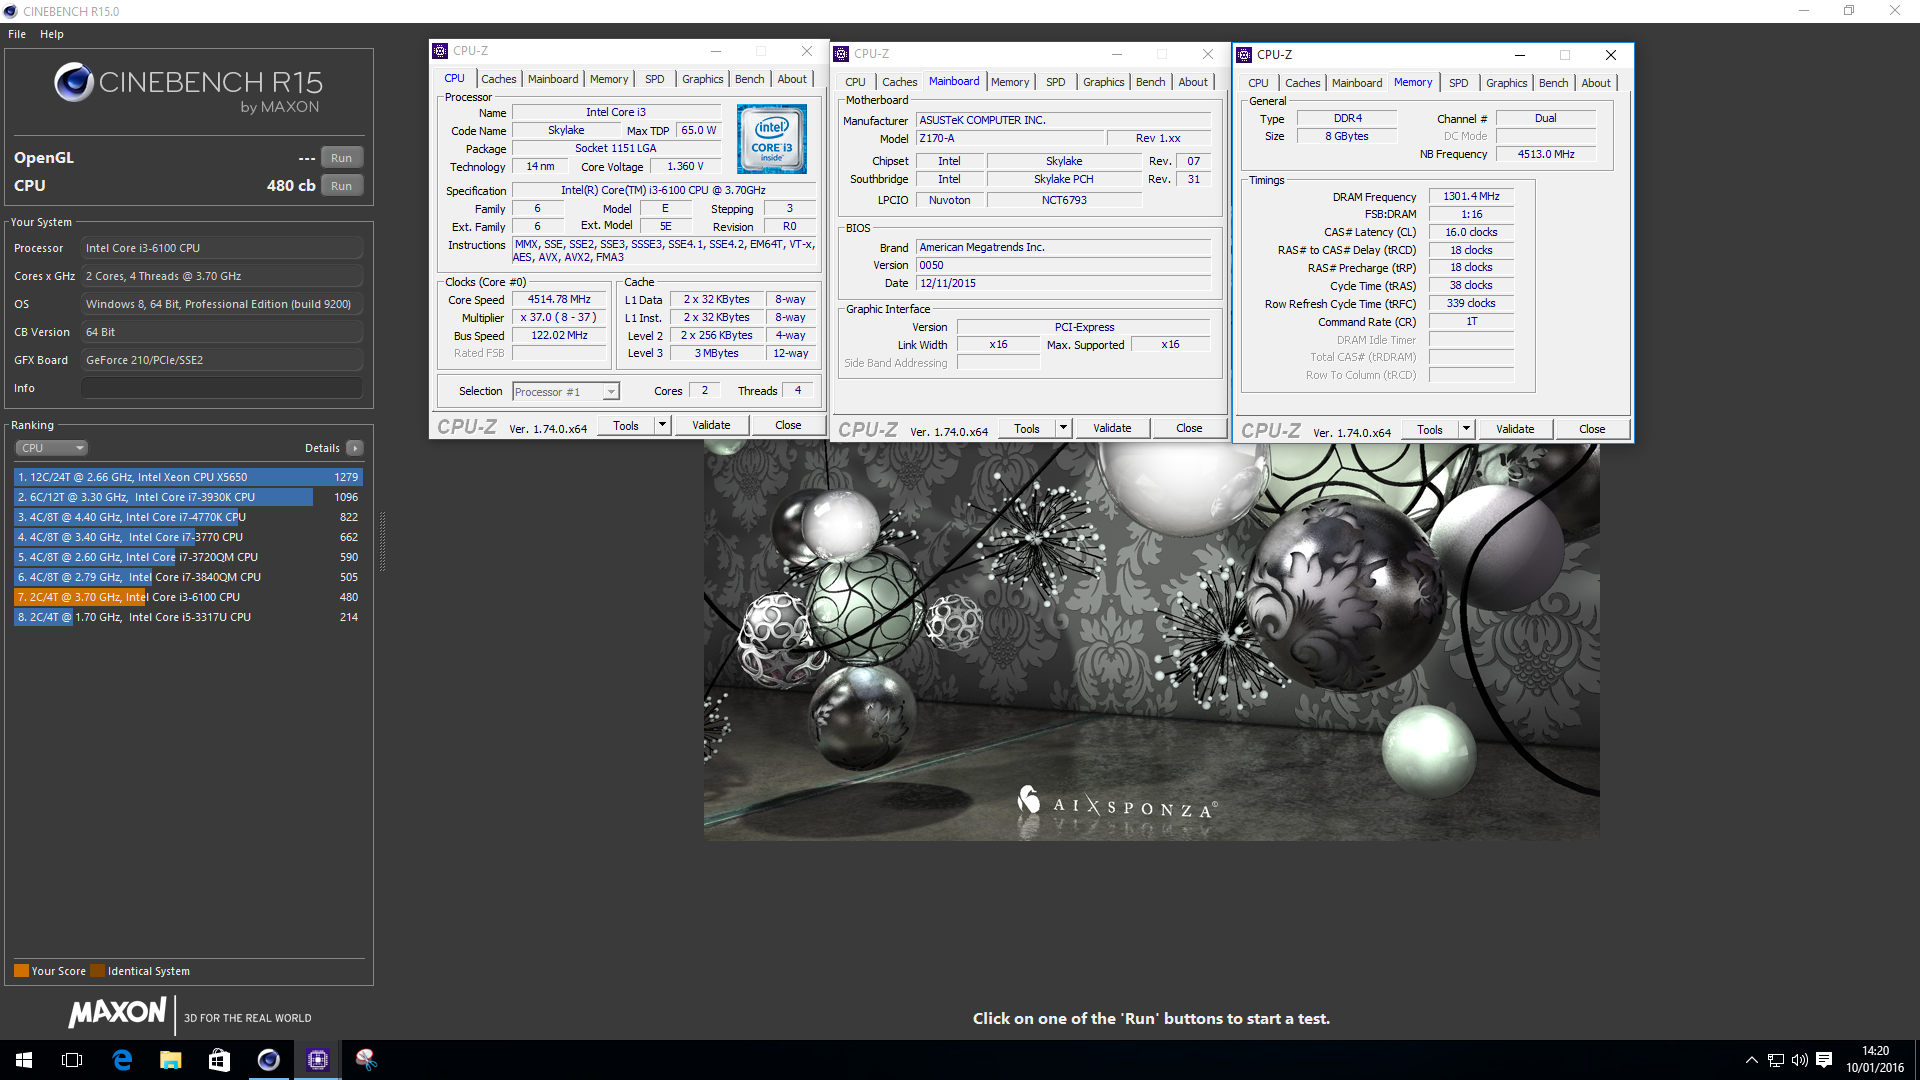Click the Your Score orange legend swatch
Viewport: 1920px width, 1080px height.
point(21,970)
